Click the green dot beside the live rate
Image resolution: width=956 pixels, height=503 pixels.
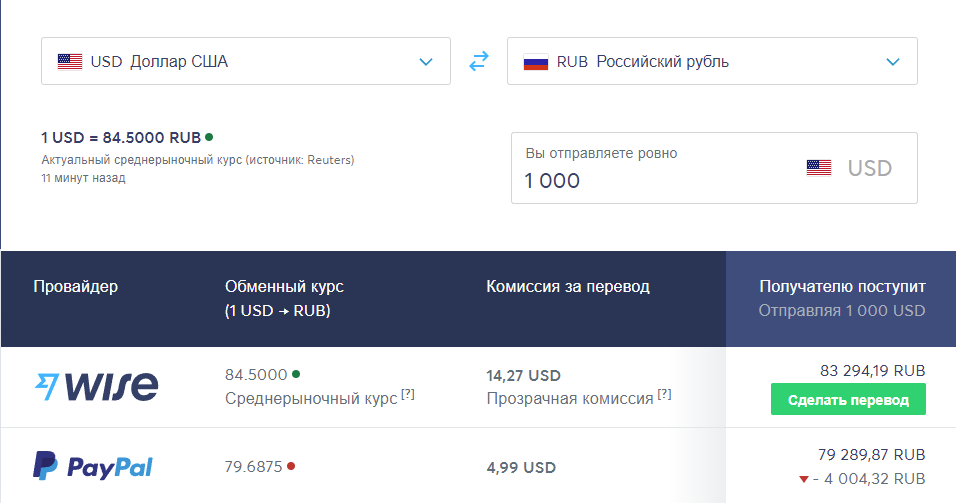[x=209, y=136]
